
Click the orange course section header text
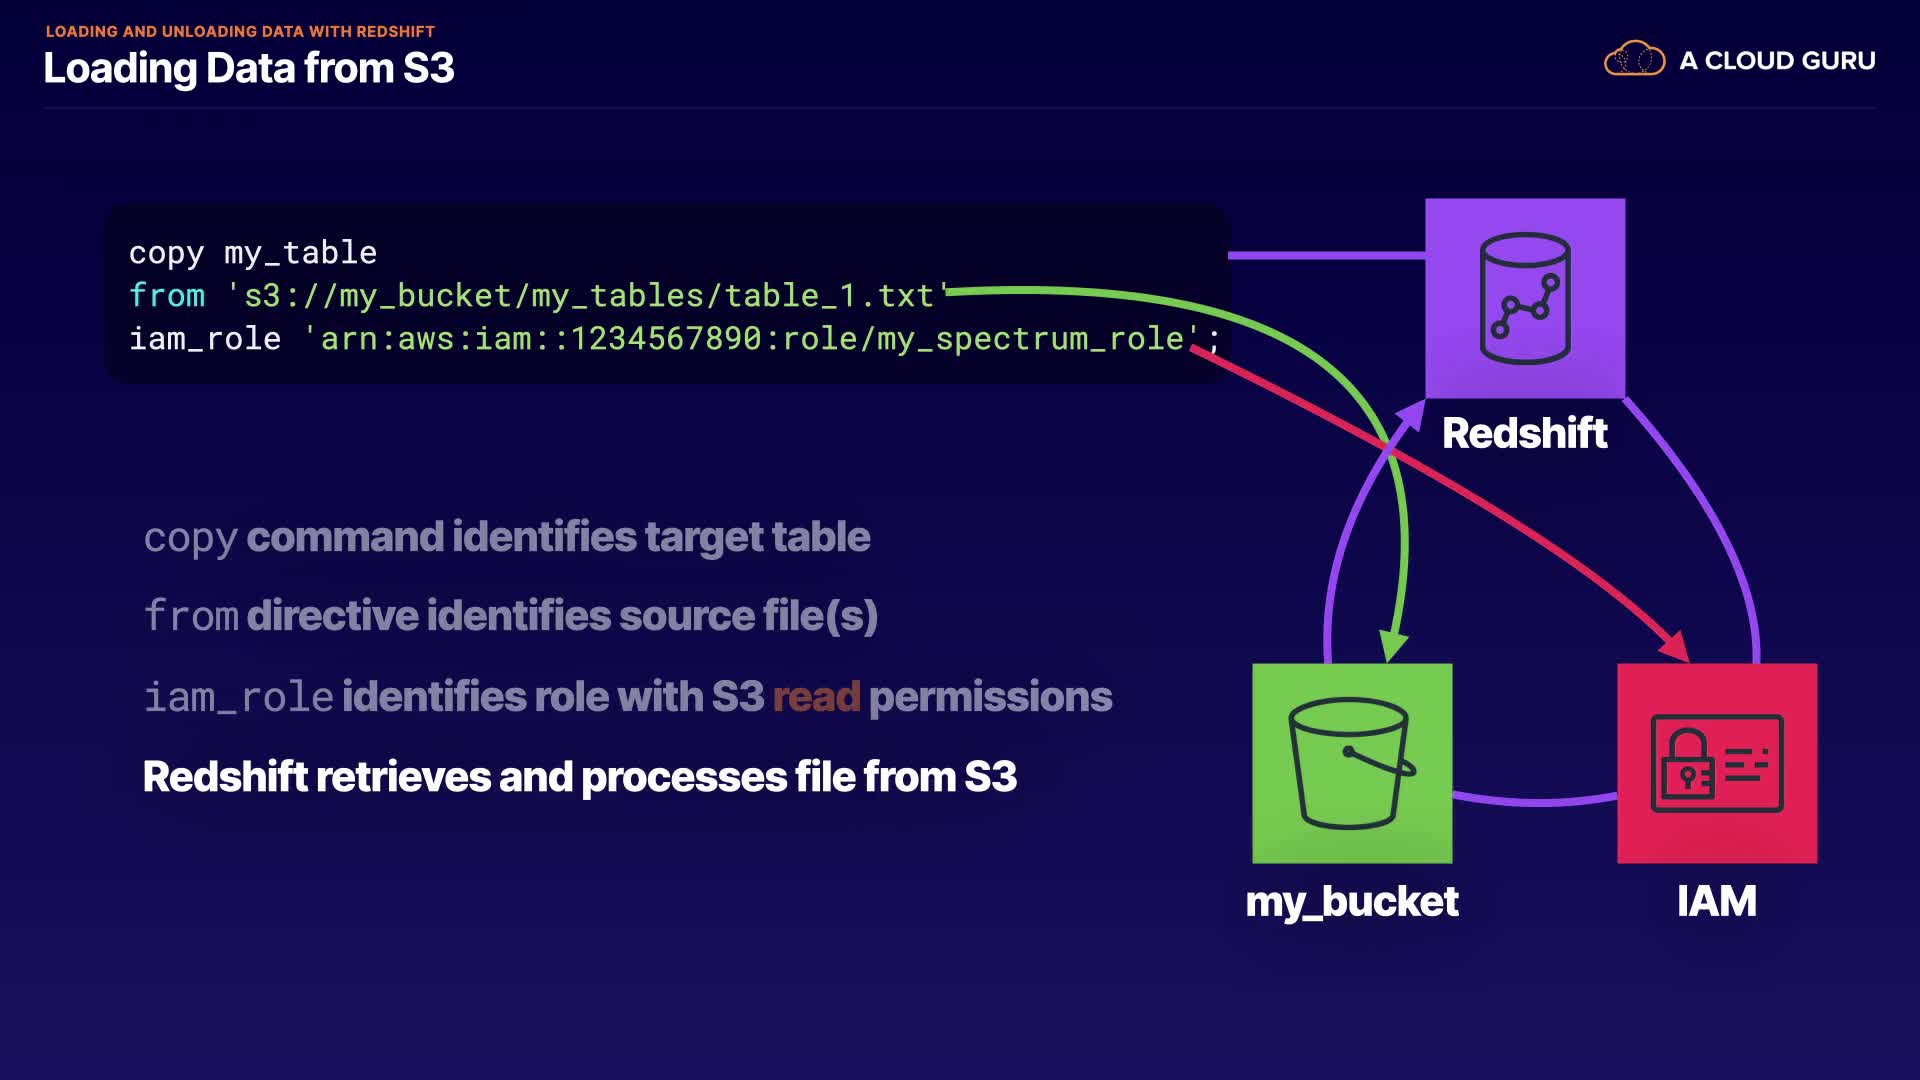[x=240, y=31]
